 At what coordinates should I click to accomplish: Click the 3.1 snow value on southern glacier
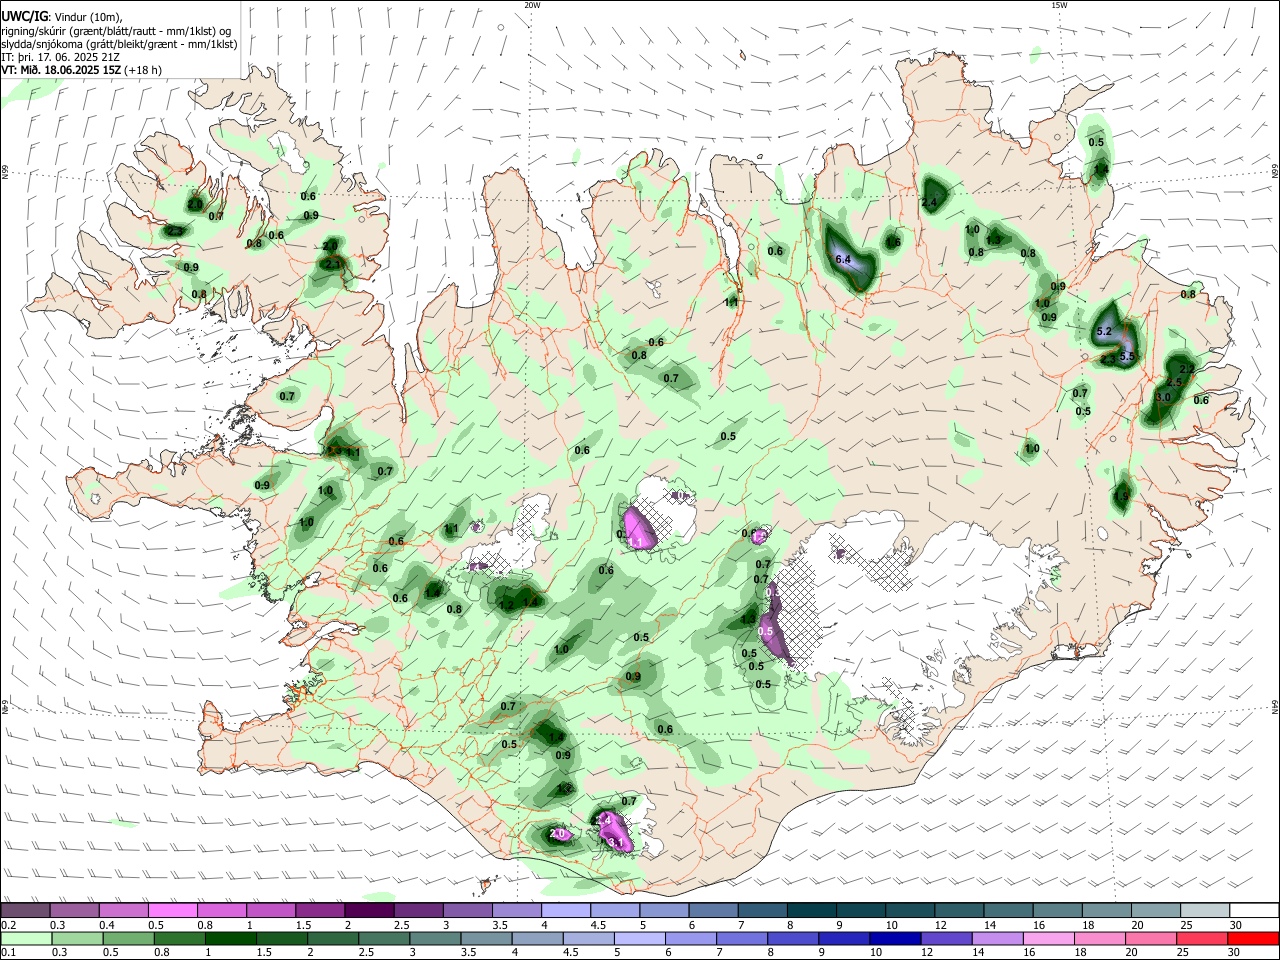click(616, 844)
